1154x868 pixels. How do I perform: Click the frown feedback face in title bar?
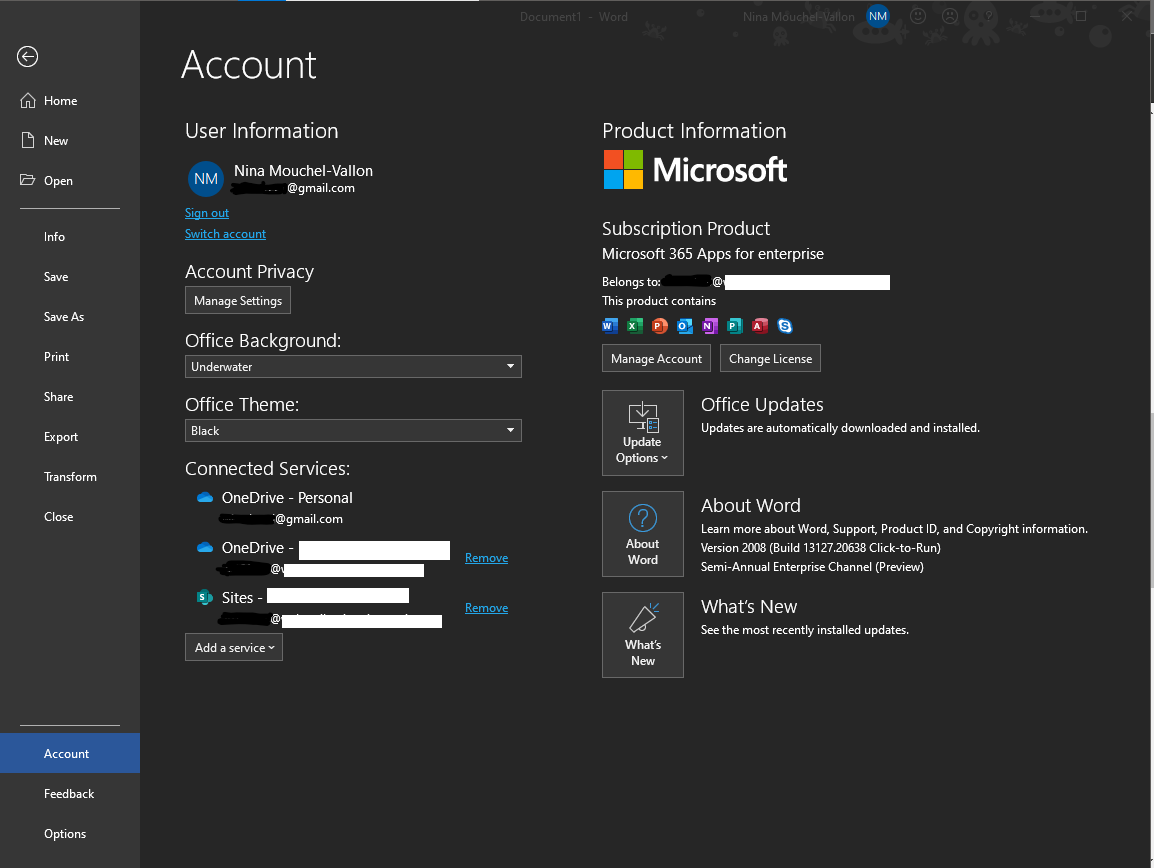(950, 15)
